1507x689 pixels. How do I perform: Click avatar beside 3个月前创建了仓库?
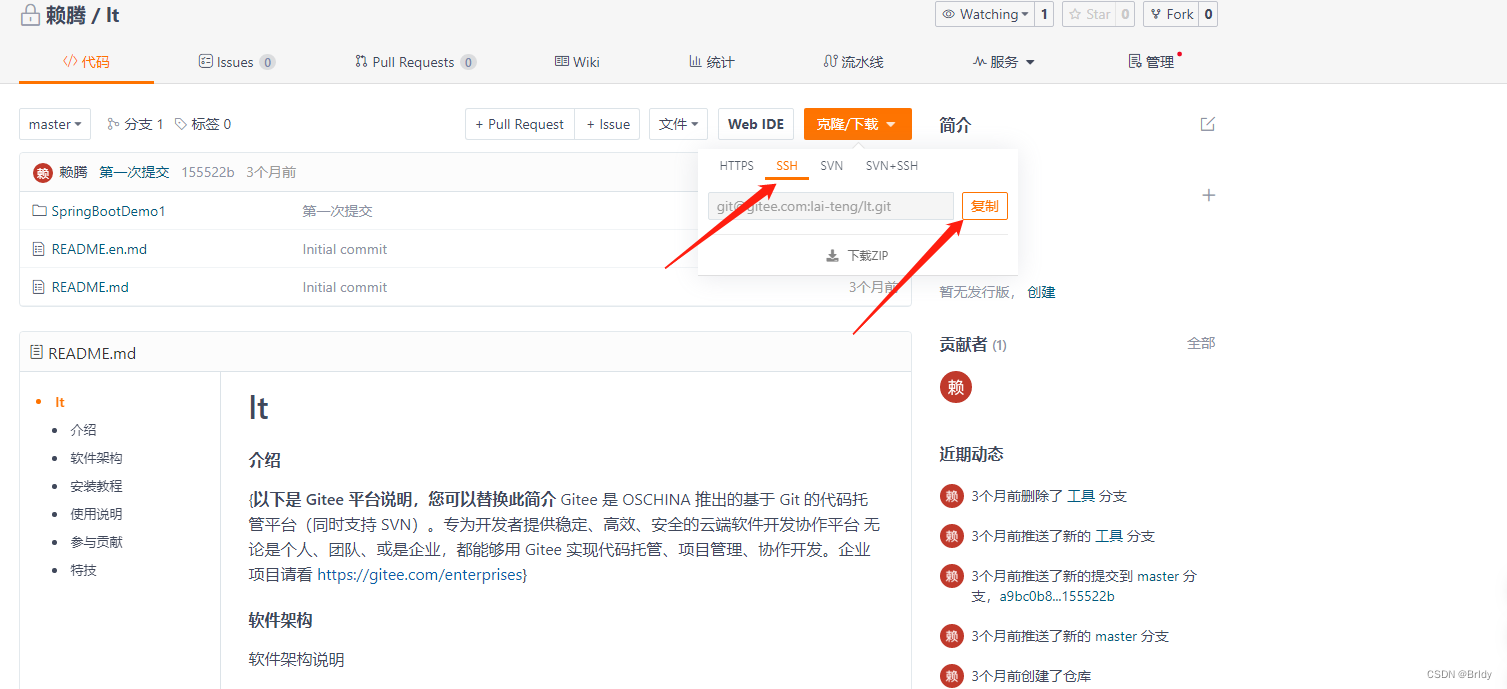(x=952, y=676)
